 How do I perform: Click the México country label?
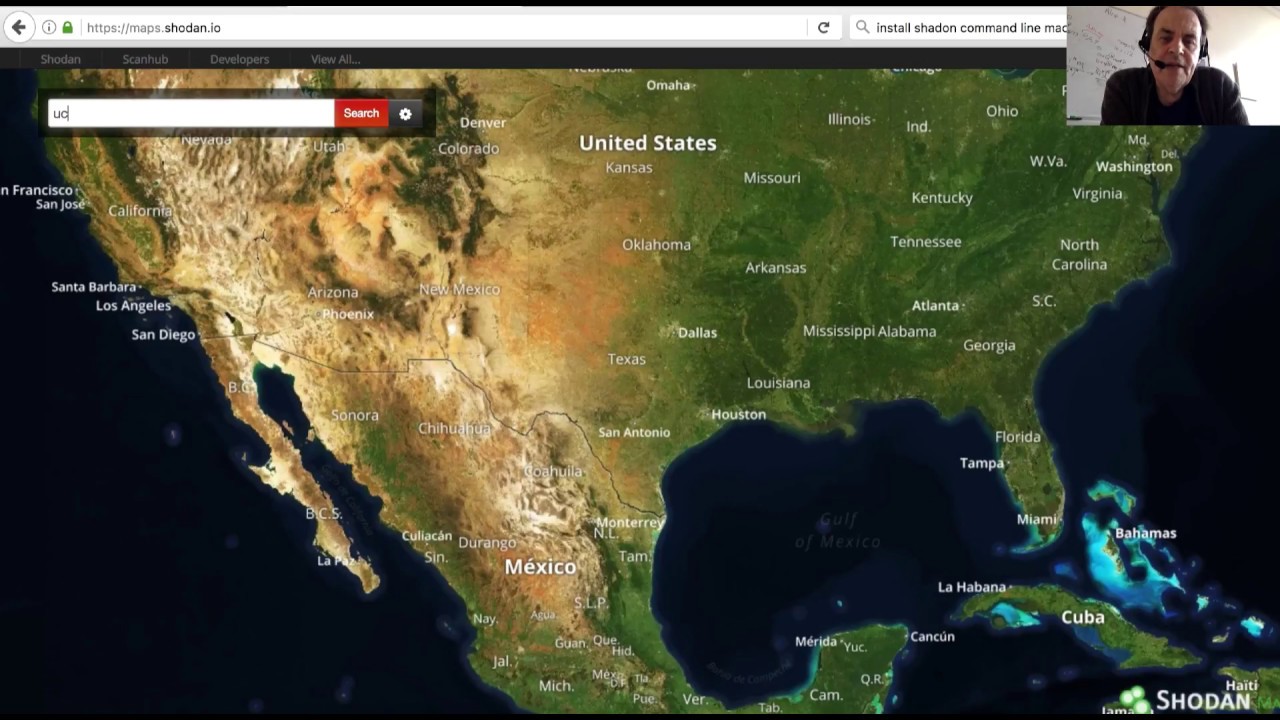(540, 567)
